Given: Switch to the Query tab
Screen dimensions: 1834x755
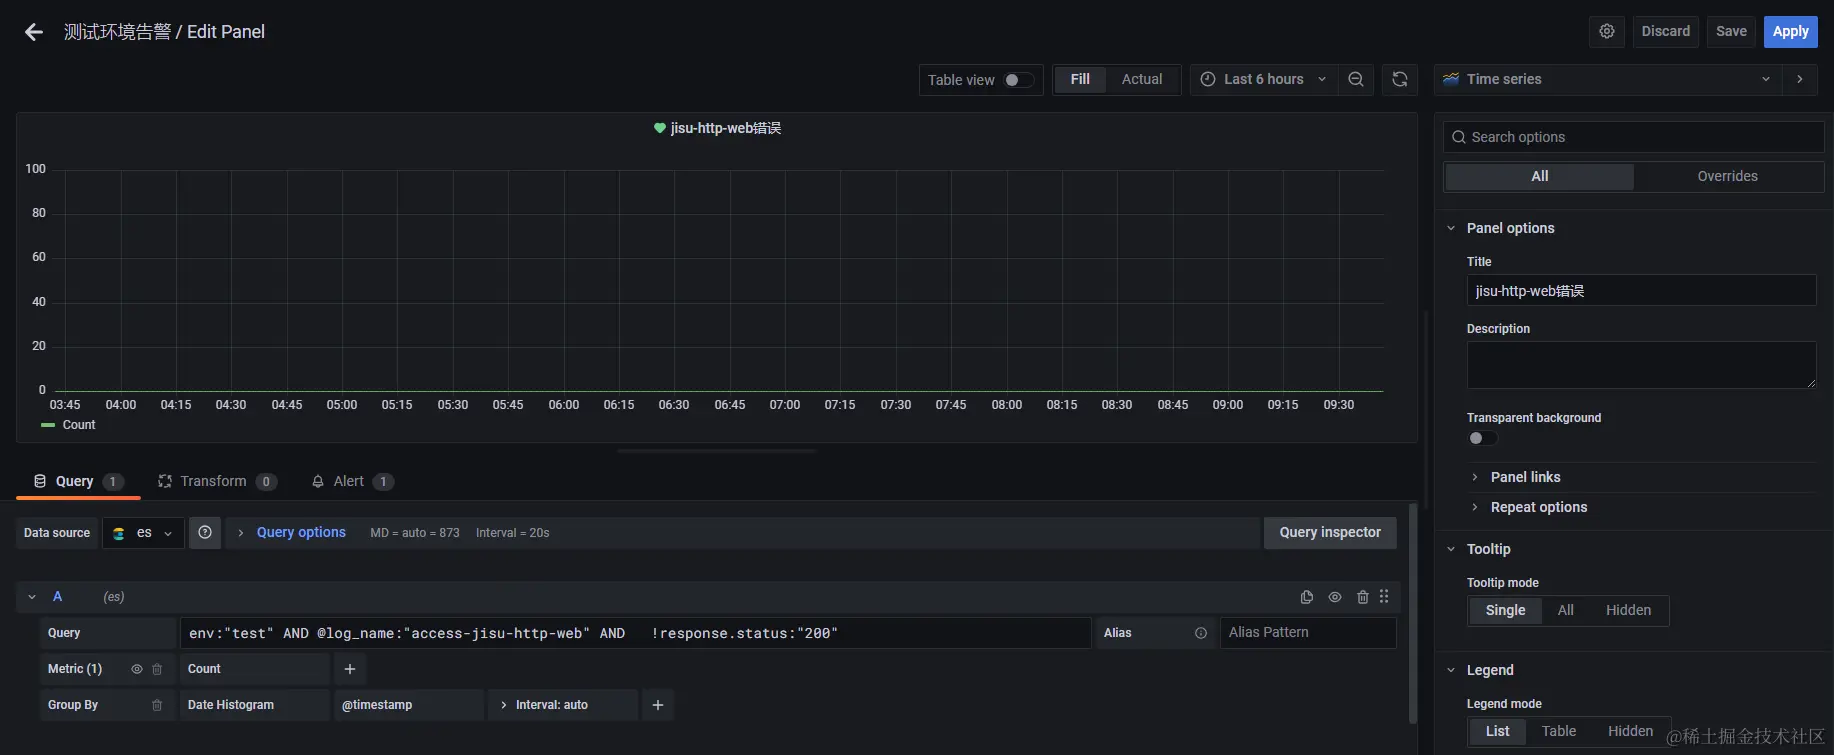Looking at the screenshot, I should 78,481.
